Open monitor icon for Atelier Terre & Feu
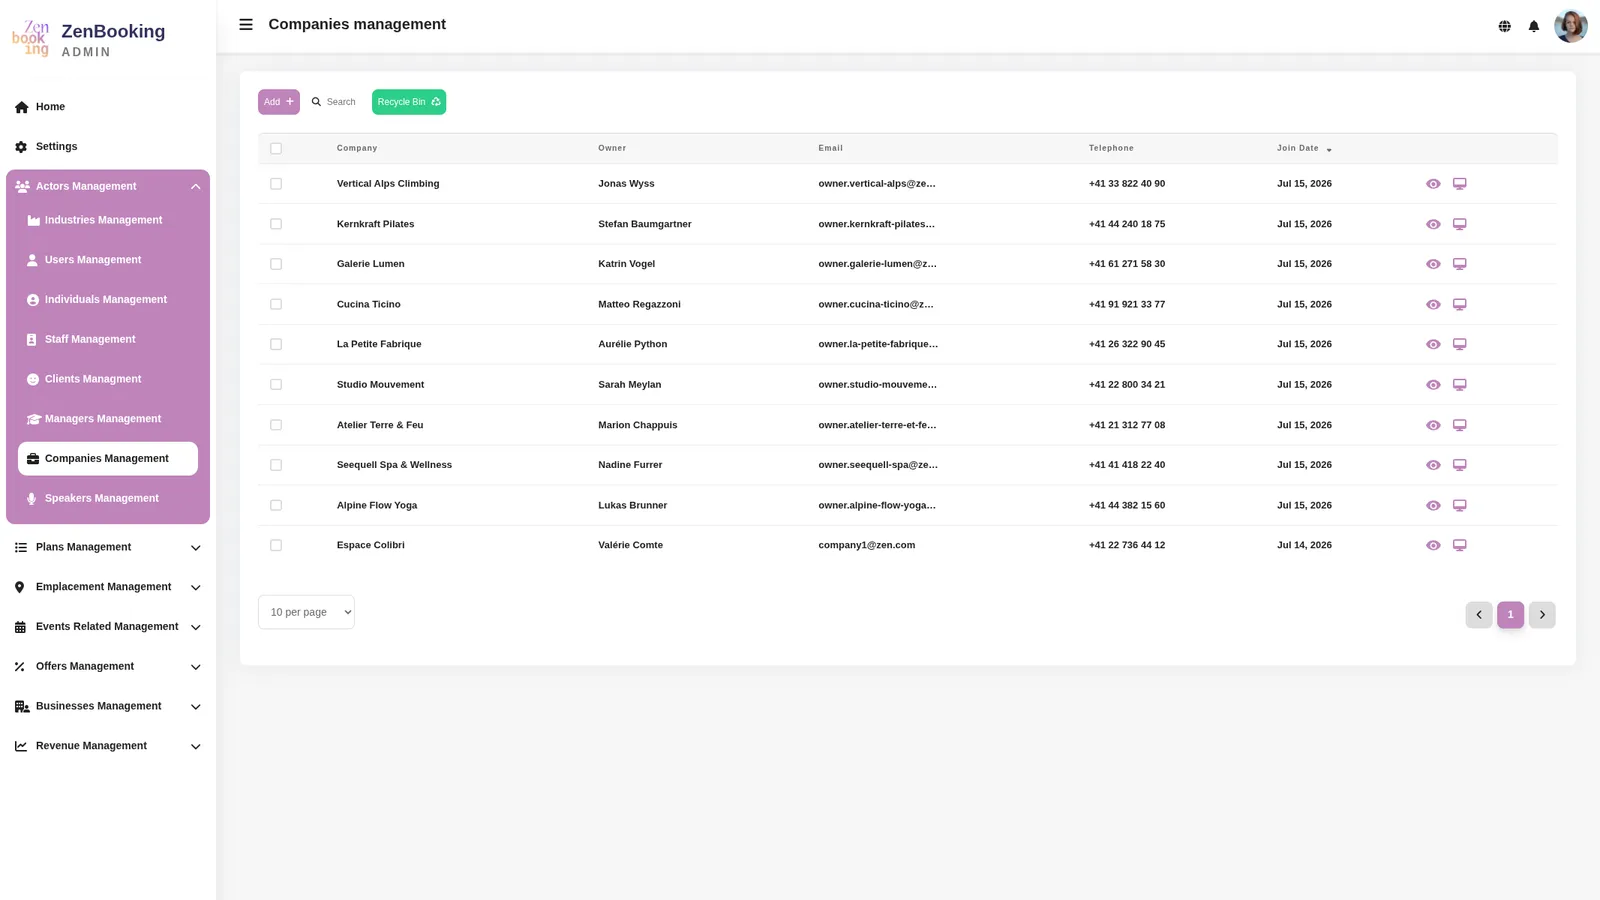This screenshot has height=900, width=1600. click(x=1459, y=425)
